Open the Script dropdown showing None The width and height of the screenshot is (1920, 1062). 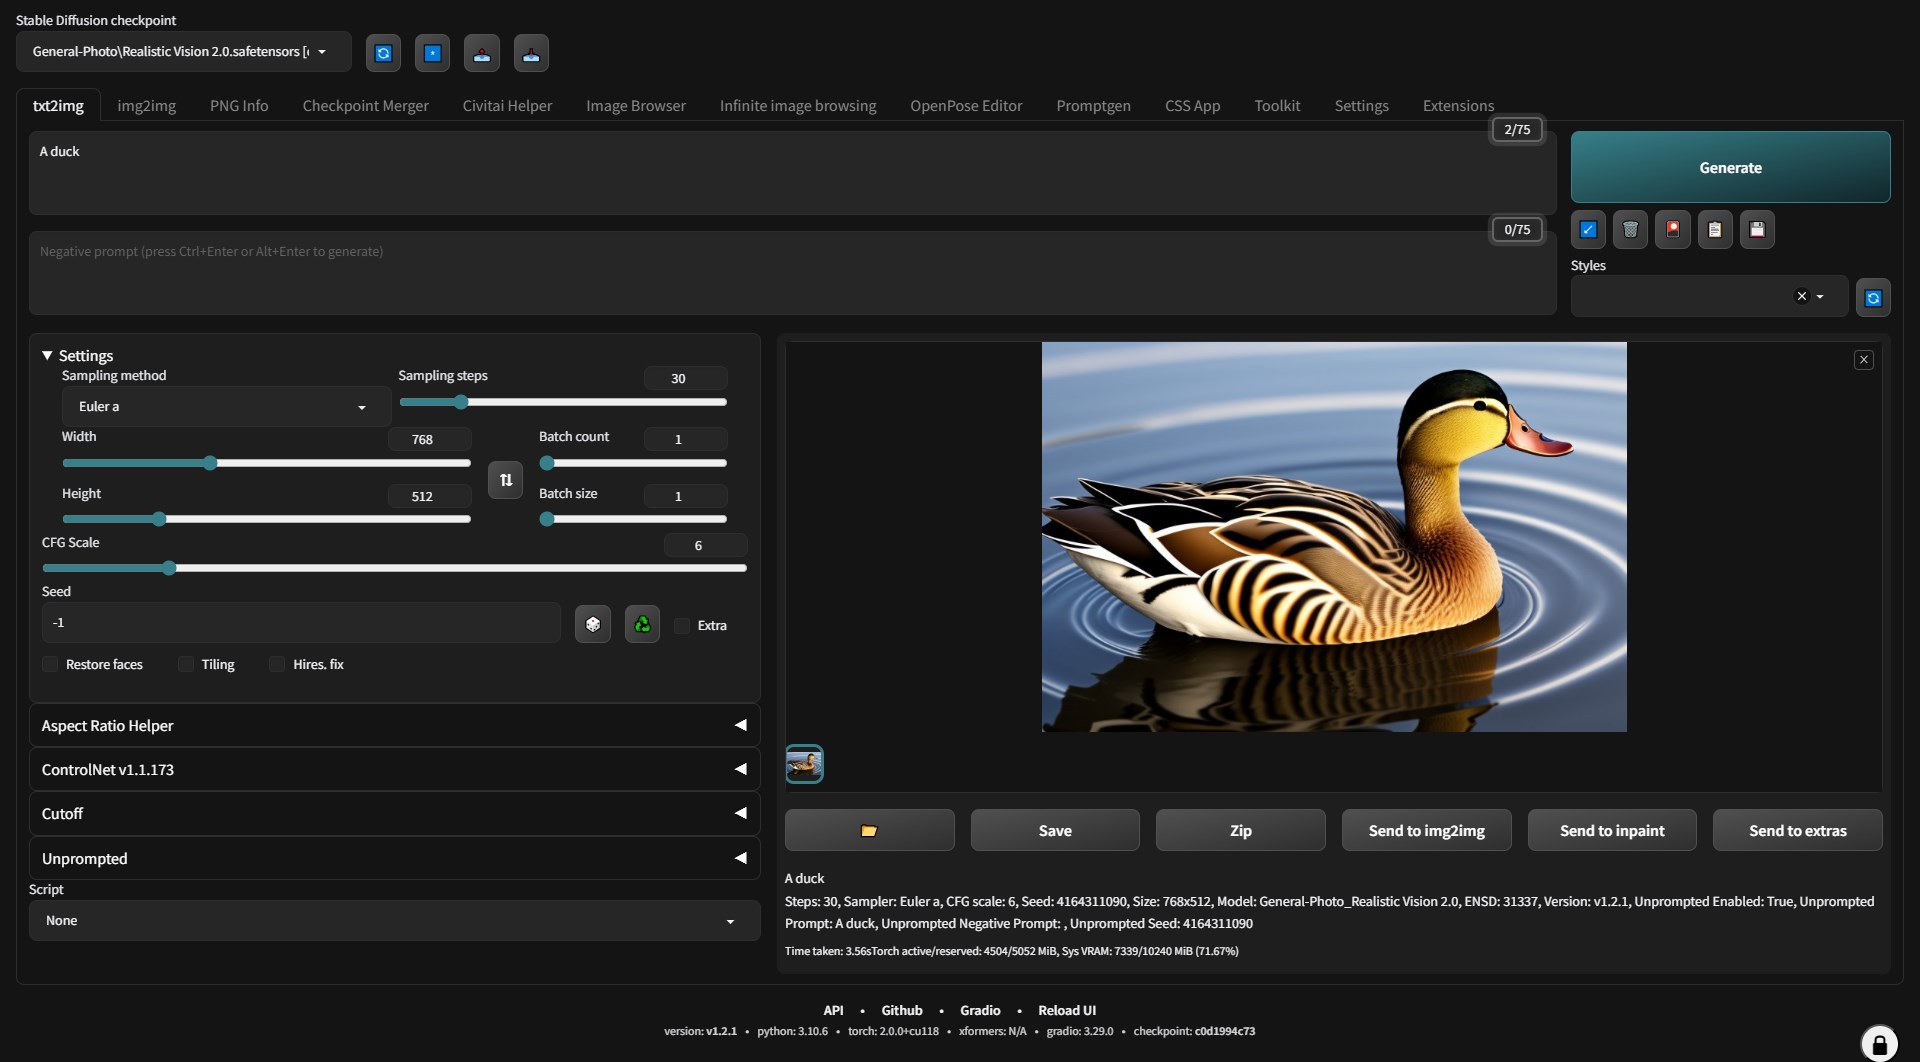pyautogui.click(x=394, y=921)
